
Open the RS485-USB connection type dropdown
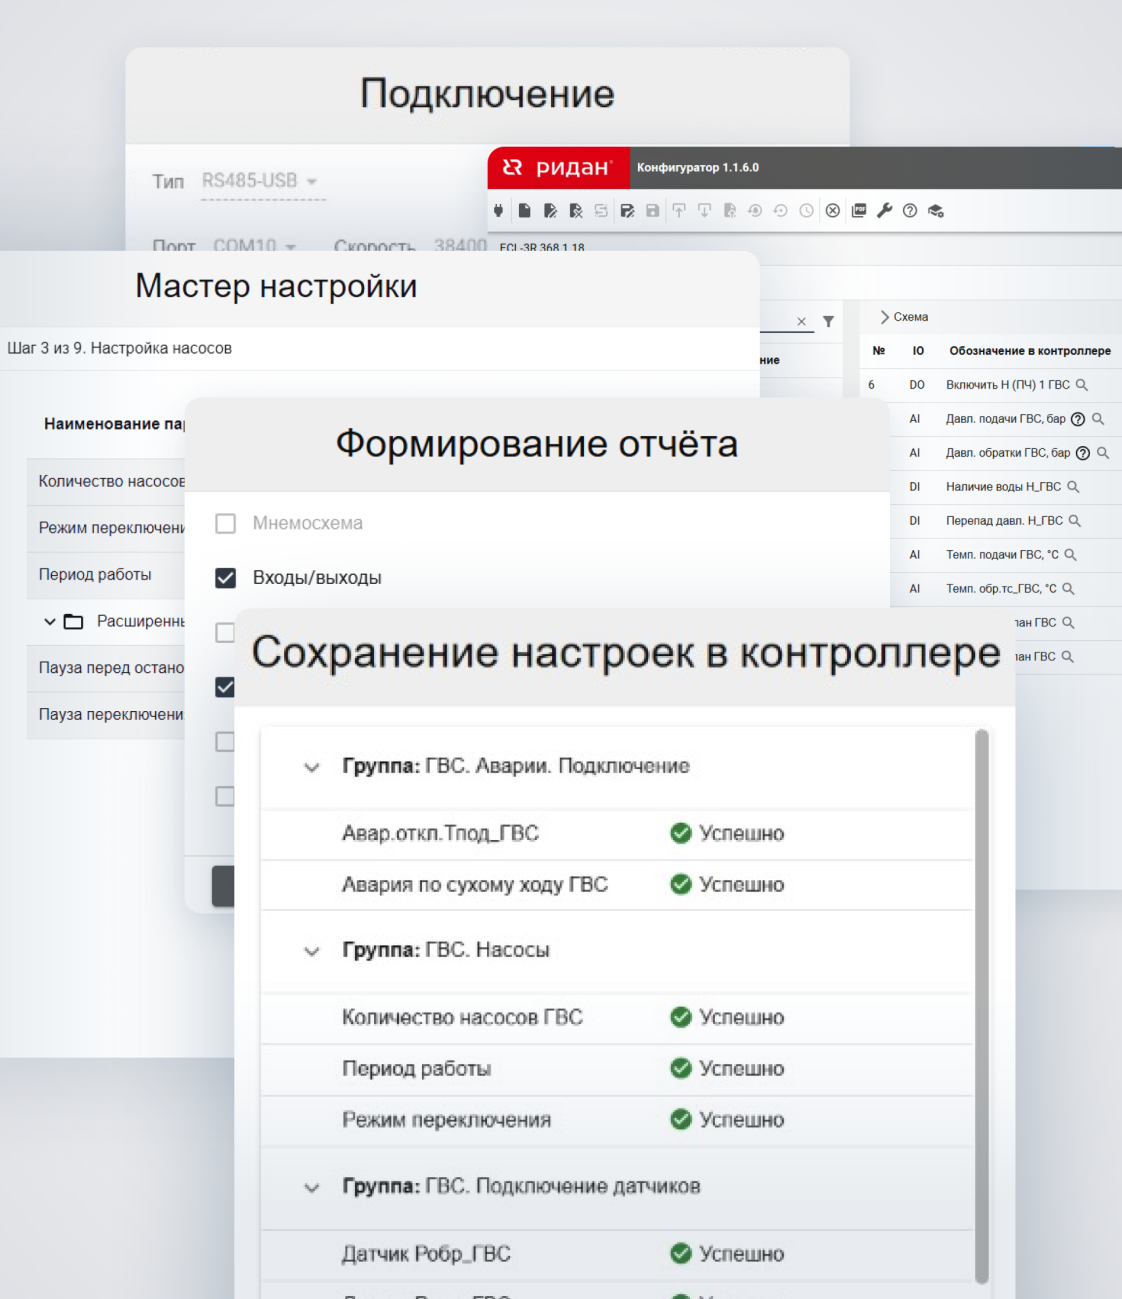coord(260,181)
